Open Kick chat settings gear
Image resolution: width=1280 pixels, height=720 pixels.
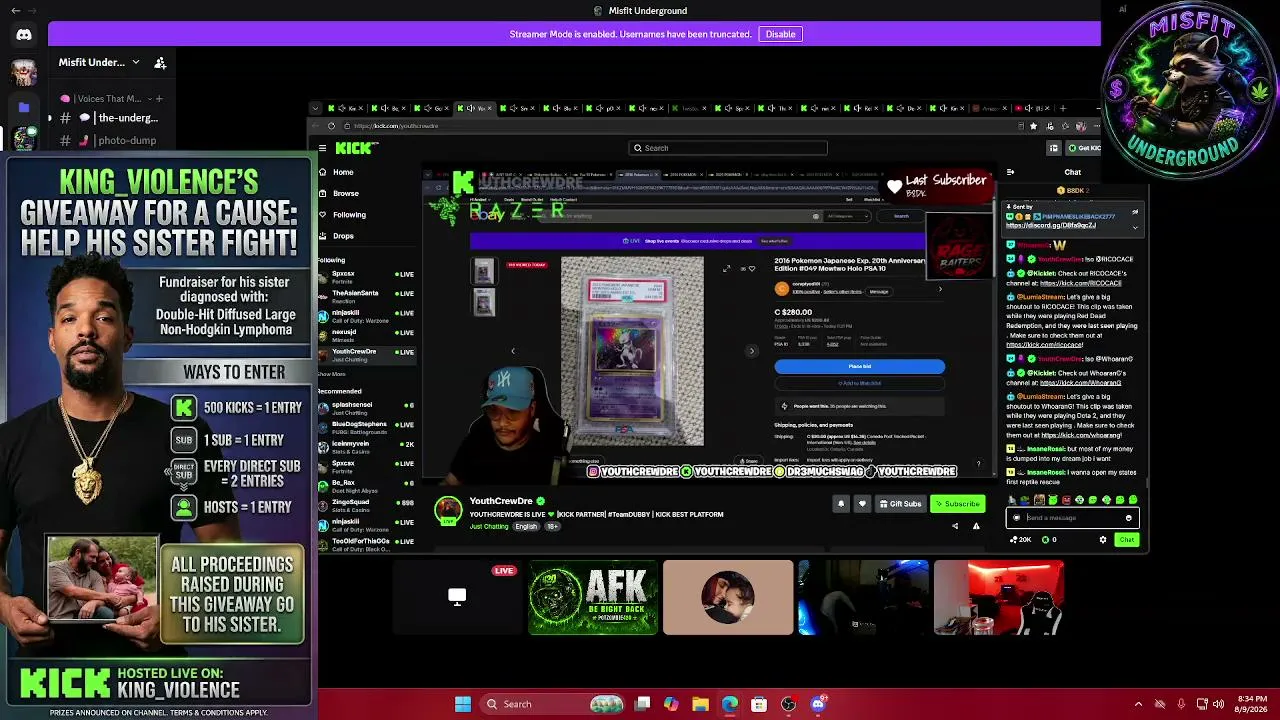pos(1103,540)
